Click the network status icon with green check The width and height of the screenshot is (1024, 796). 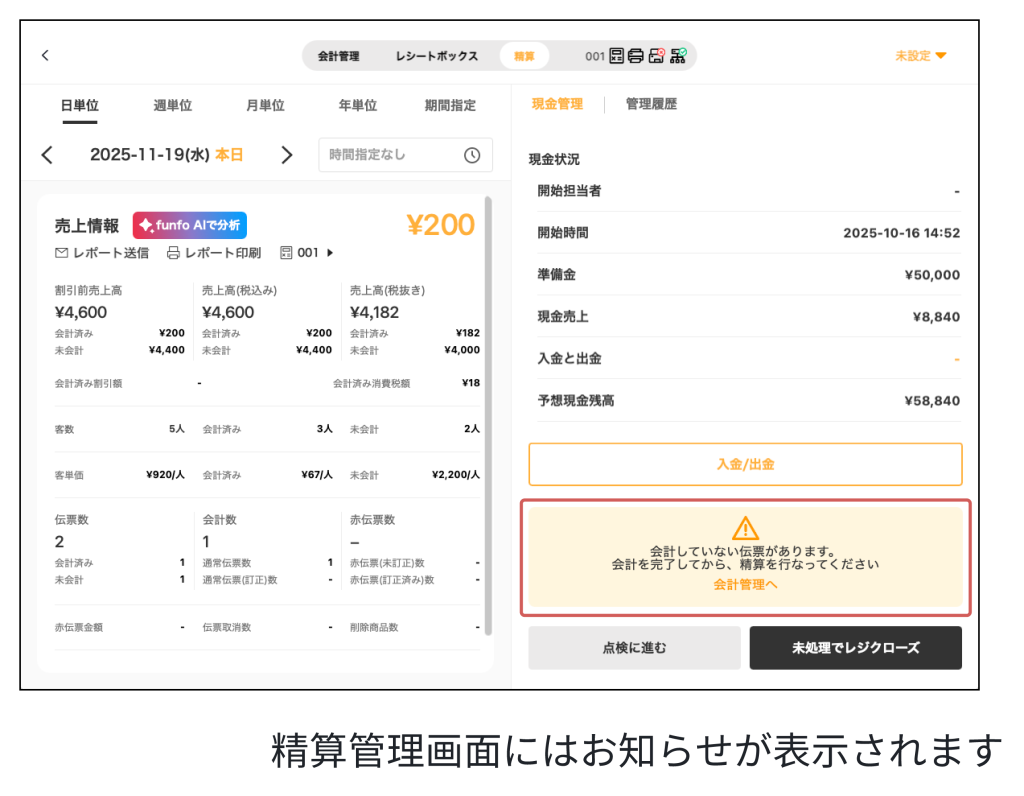pyautogui.click(x=678, y=56)
